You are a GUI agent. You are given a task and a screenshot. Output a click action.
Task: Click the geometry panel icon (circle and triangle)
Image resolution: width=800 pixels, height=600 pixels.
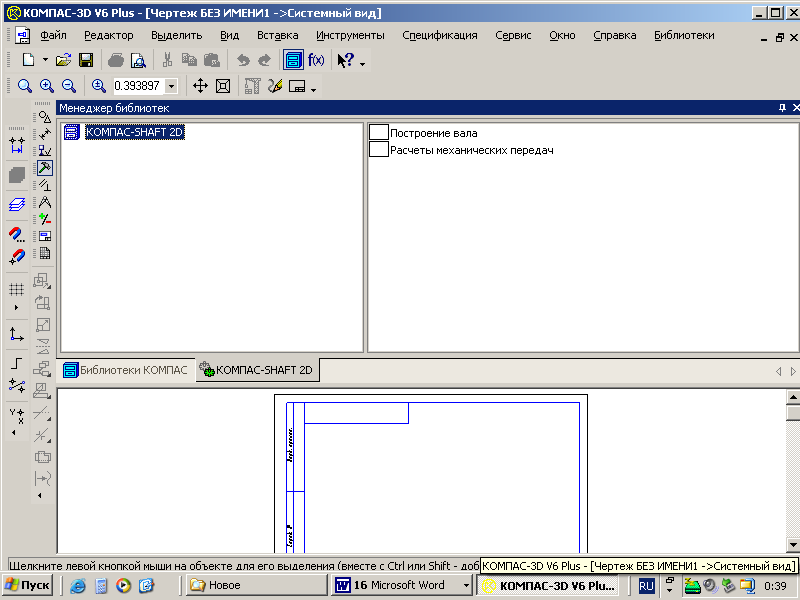[45, 117]
